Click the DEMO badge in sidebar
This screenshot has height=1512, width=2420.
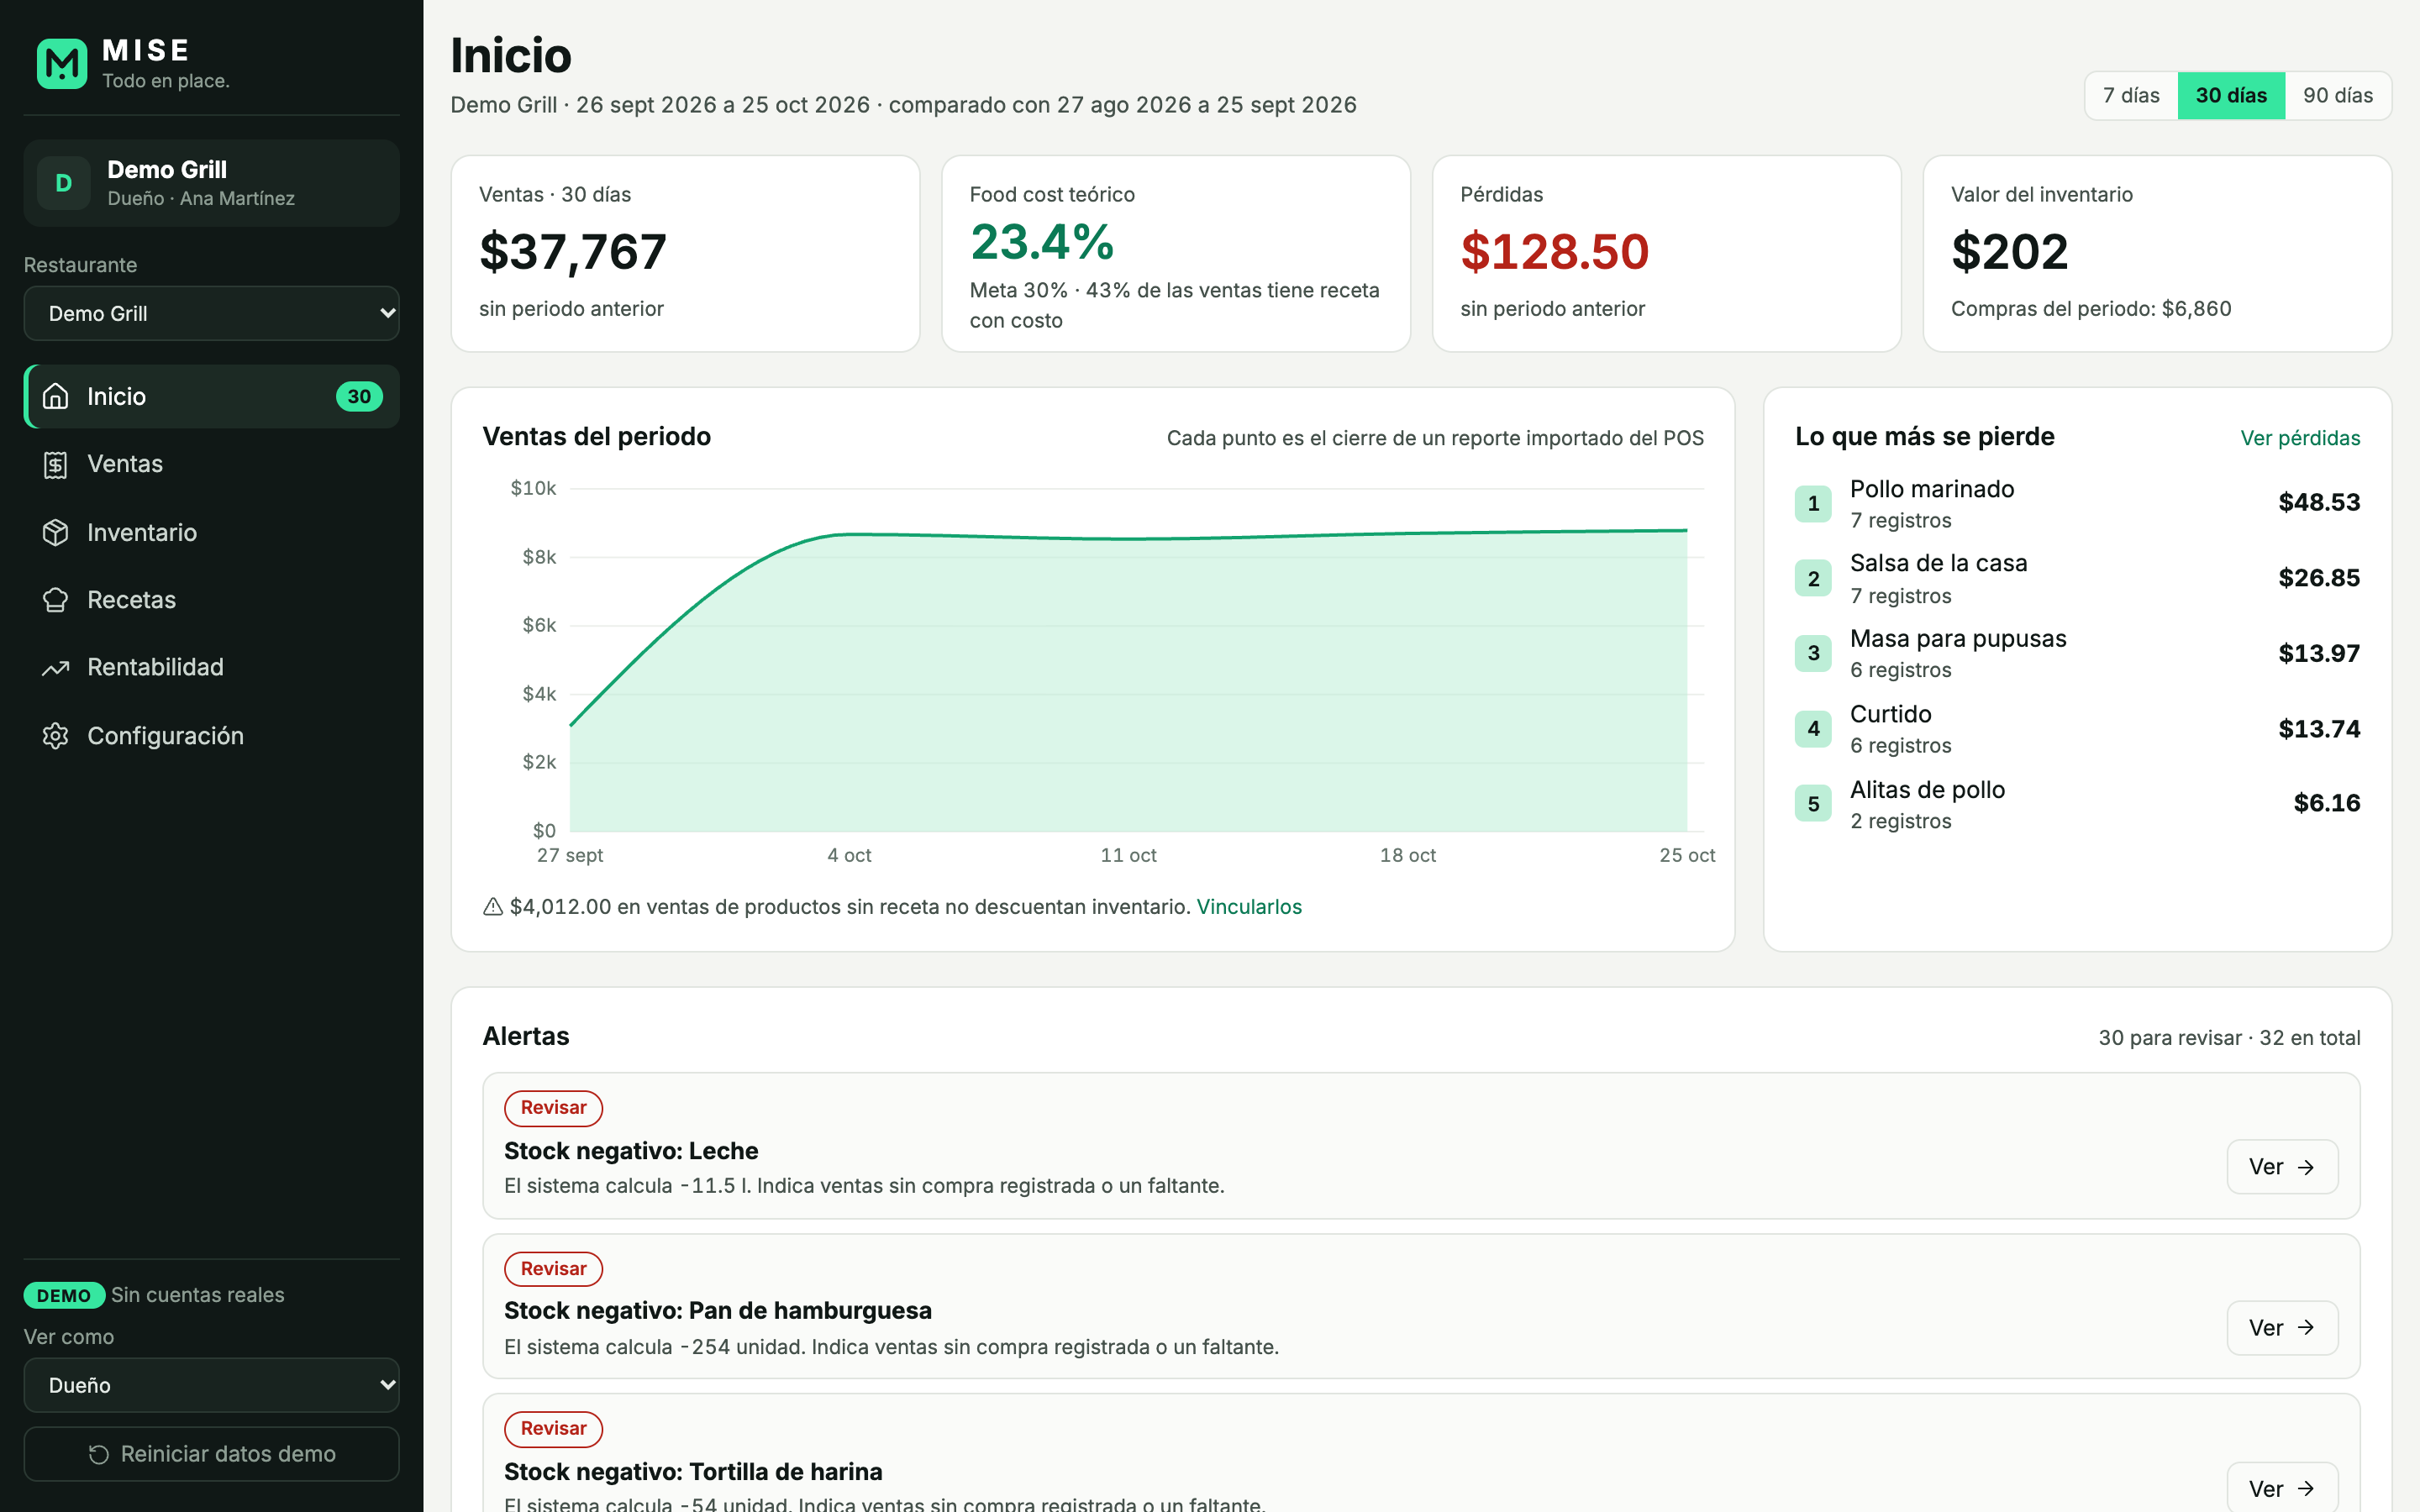(64, 1296)
